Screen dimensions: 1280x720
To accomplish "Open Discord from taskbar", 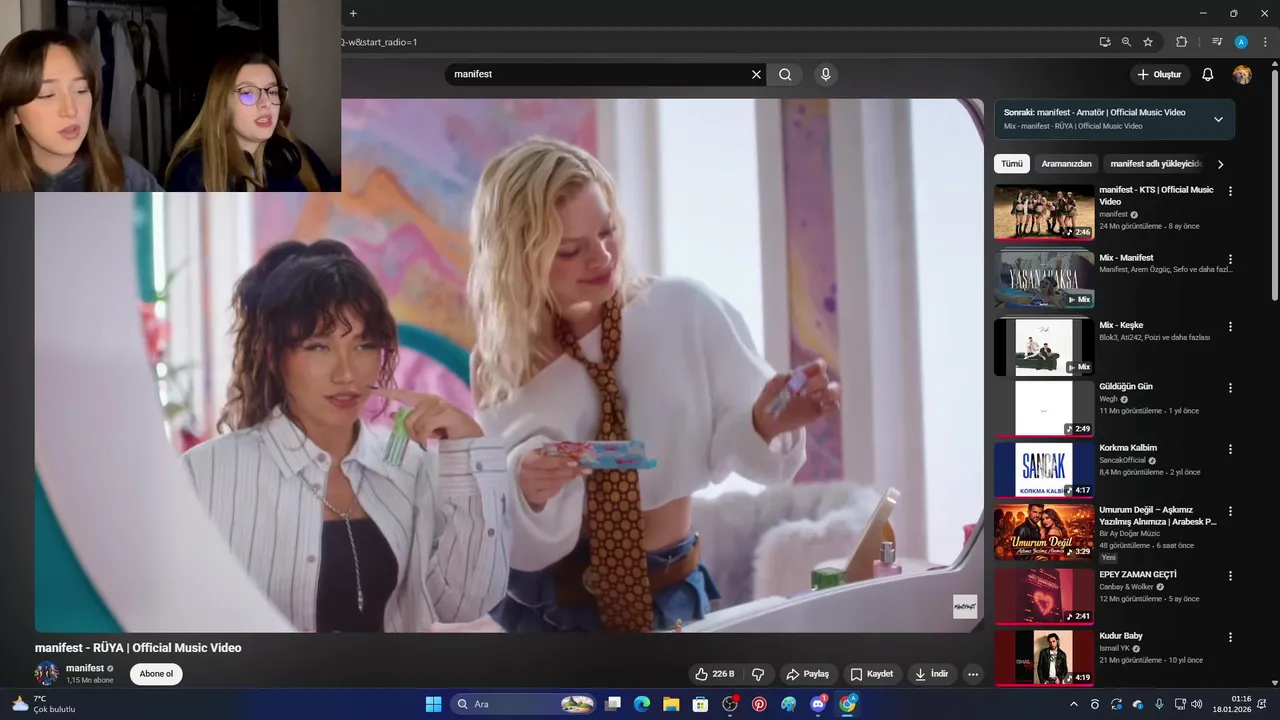I will [x=818, y=704].
